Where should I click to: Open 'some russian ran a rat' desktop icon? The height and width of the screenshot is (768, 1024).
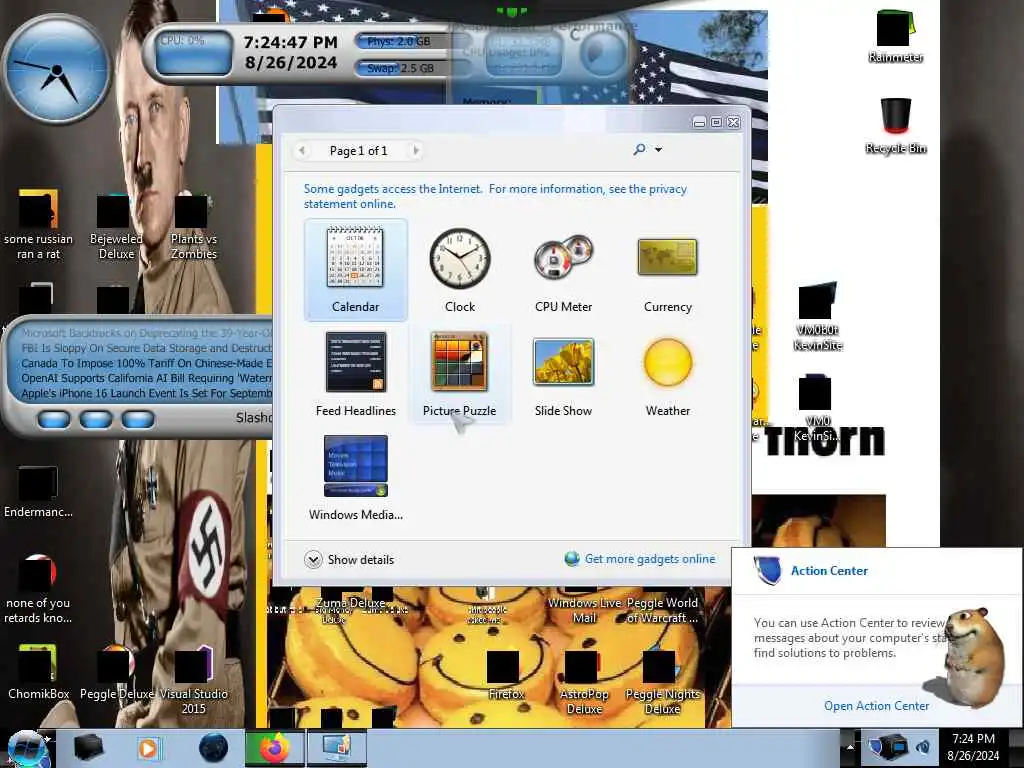pyautogui.click(x=38, y=226)
